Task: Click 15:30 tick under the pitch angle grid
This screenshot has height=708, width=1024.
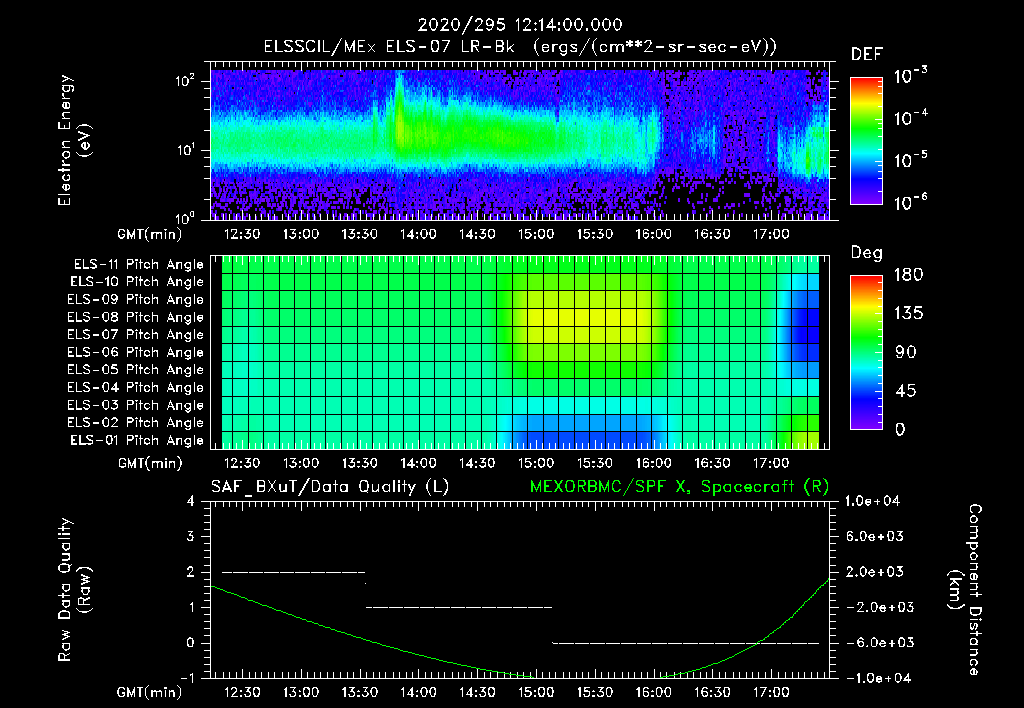Action: 594,463
